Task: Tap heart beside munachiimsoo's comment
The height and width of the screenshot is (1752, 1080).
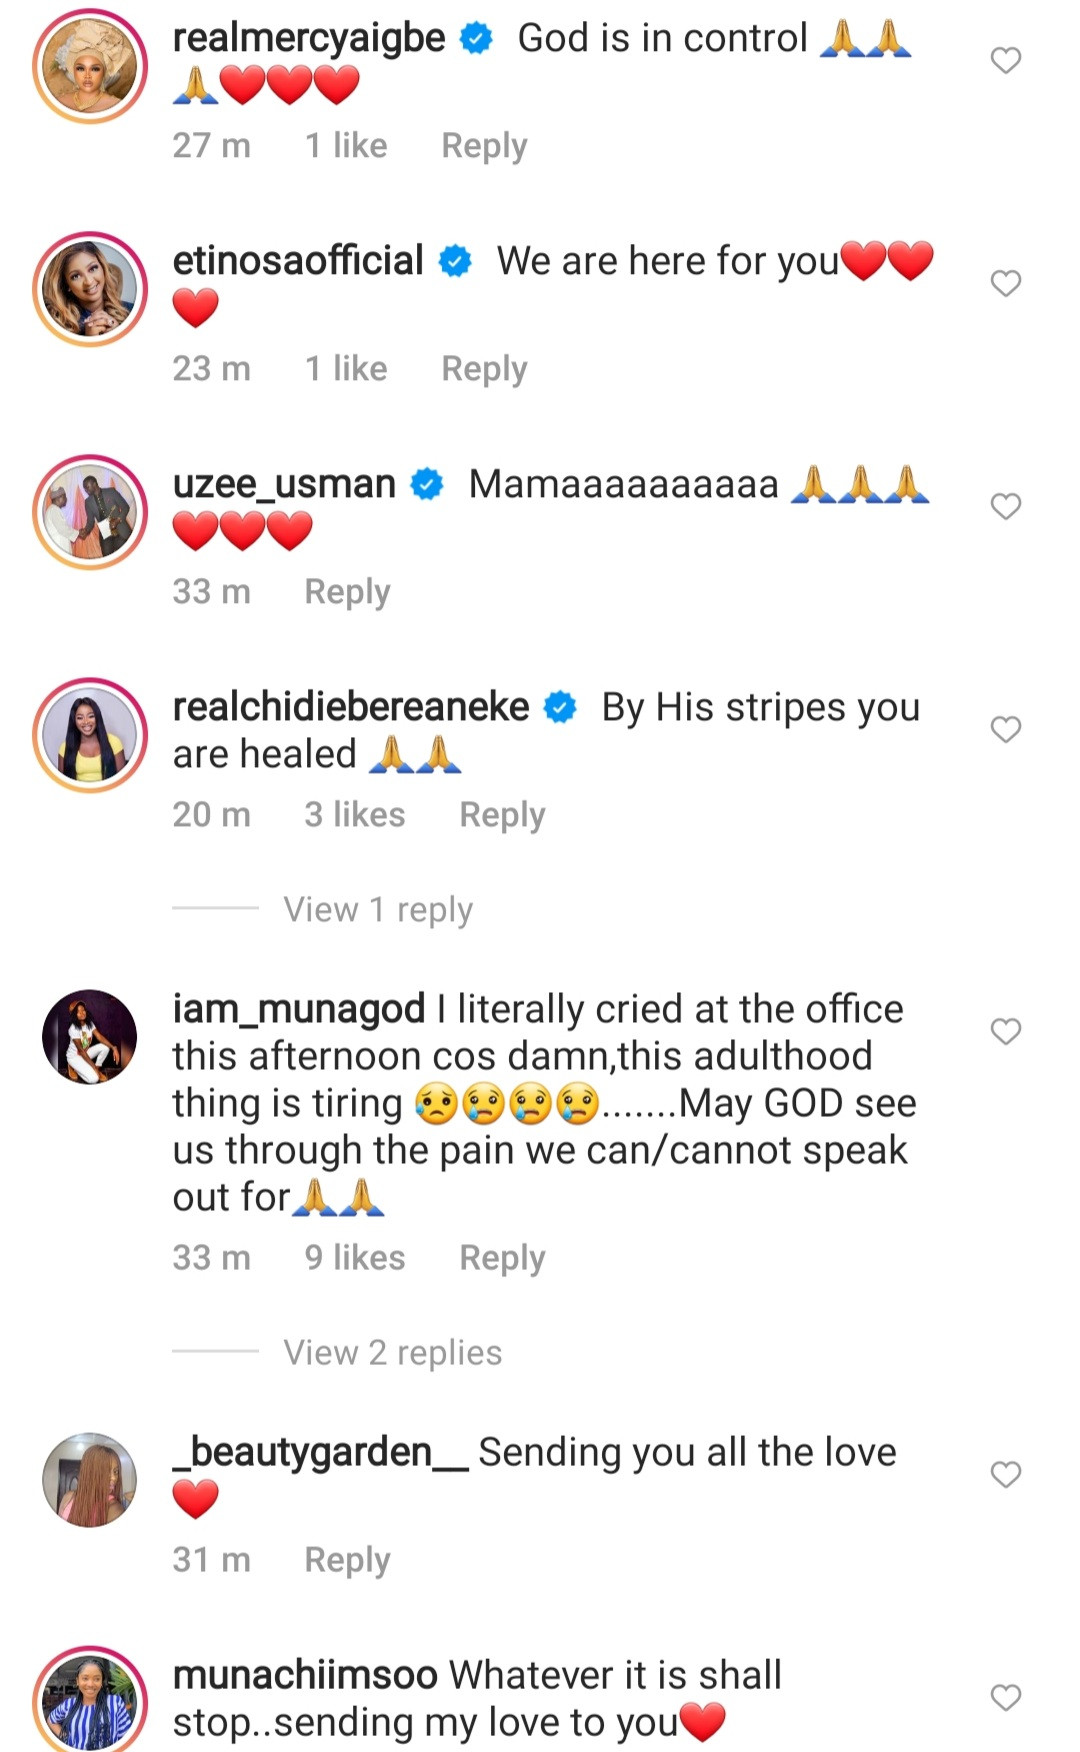Action: tap(1005, 1697)
